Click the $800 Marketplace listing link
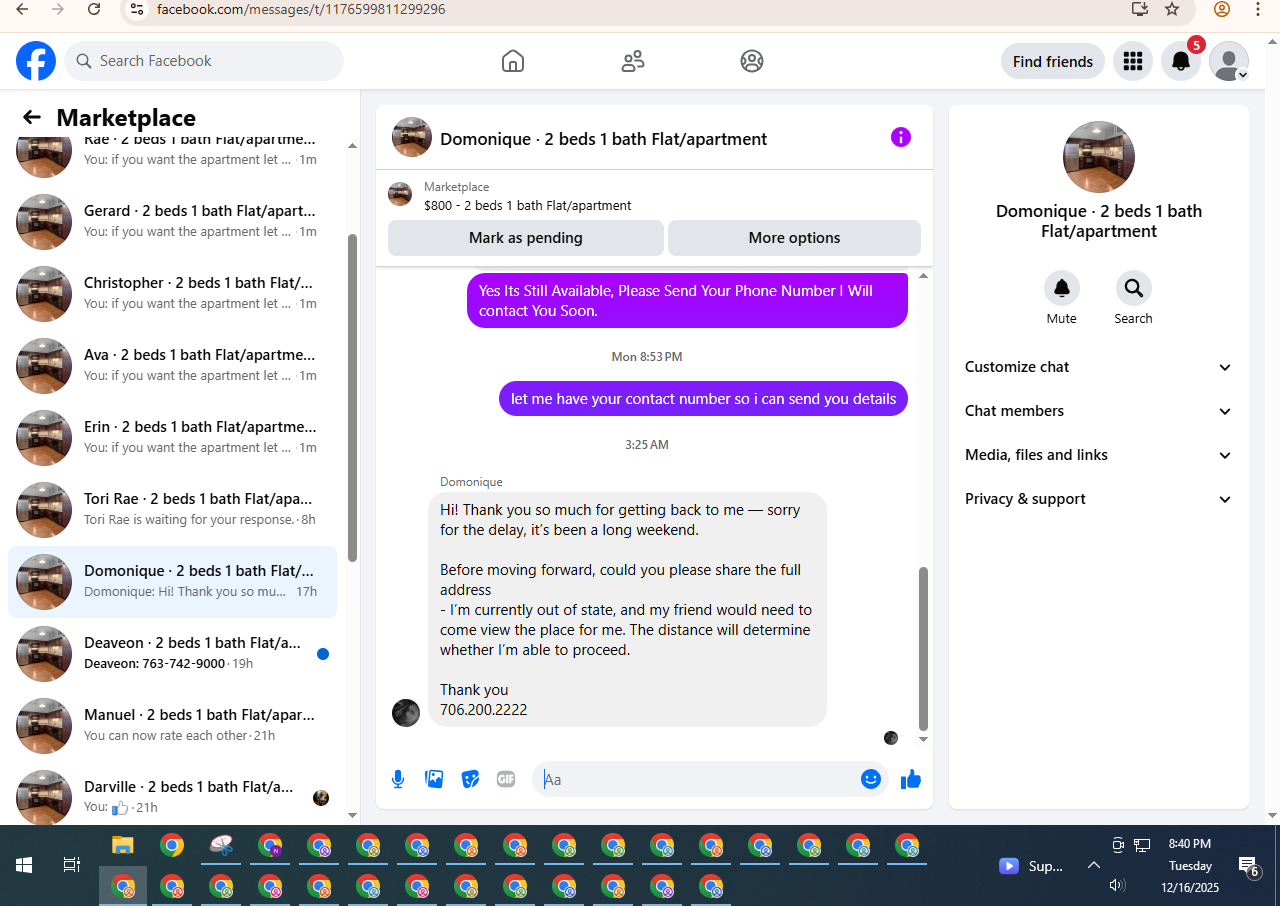1280x906 pixels. tap(527, 206)
